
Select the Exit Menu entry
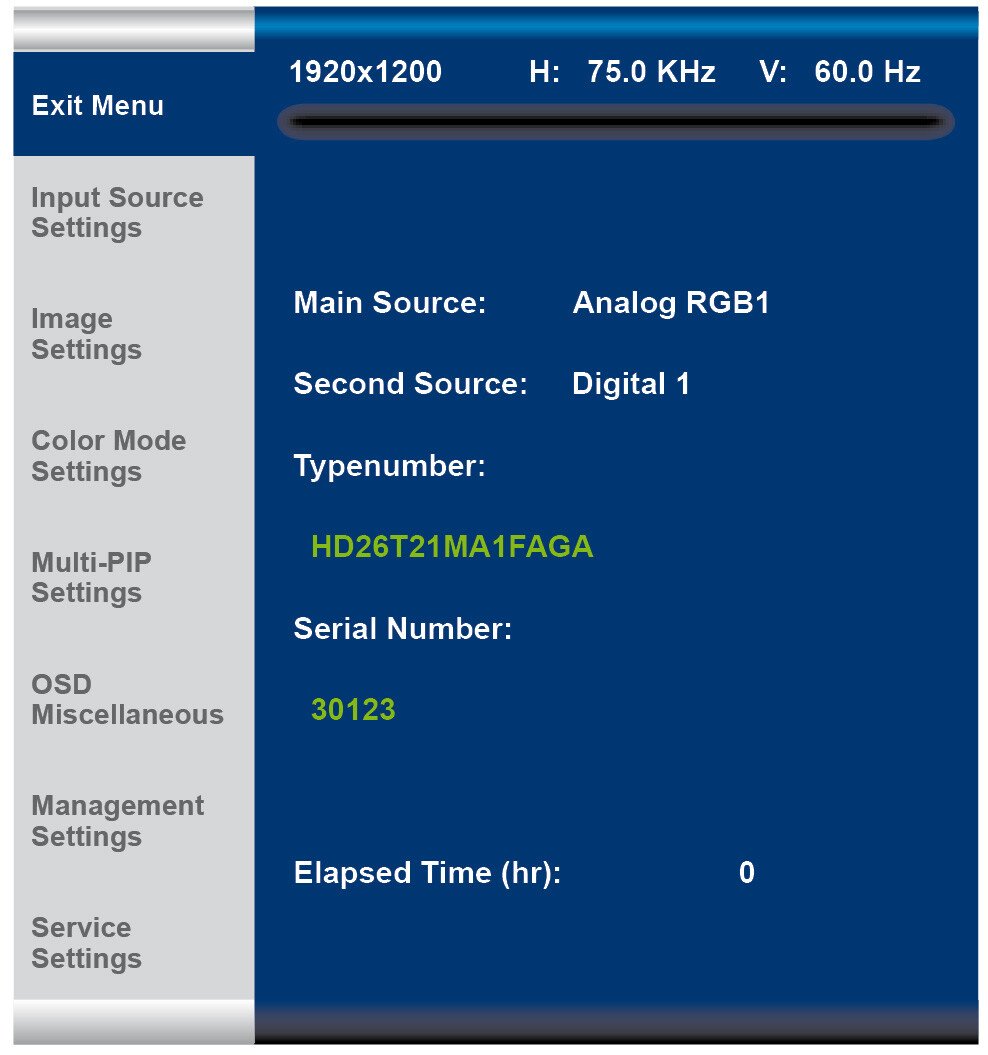click(133, 104)
